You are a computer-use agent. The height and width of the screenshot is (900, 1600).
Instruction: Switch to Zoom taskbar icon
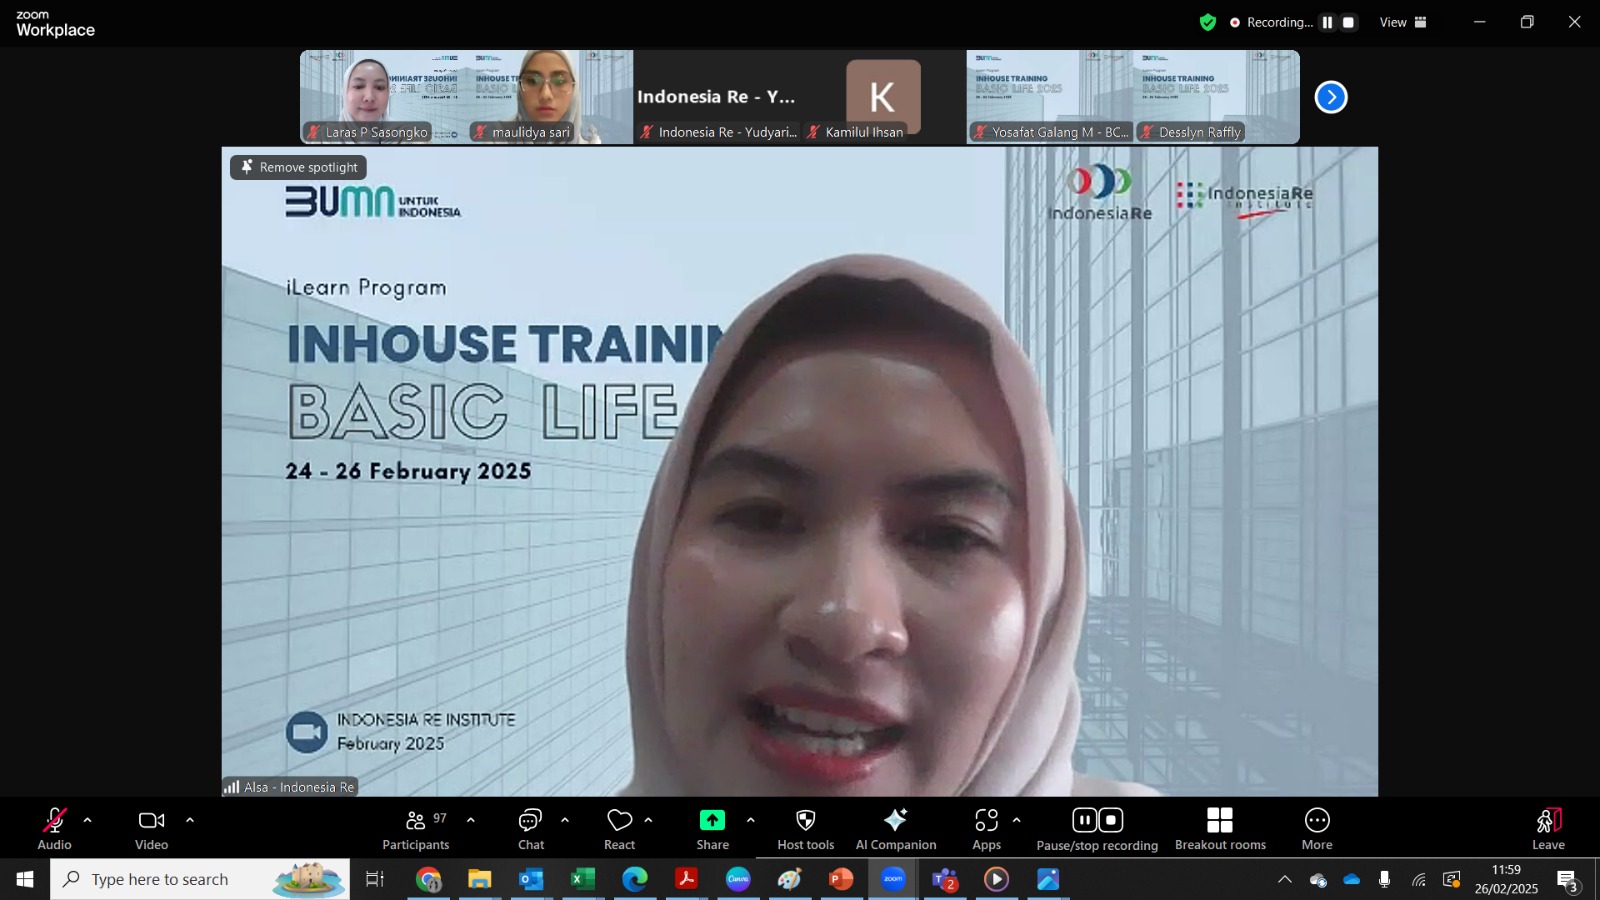coord(893,879)
